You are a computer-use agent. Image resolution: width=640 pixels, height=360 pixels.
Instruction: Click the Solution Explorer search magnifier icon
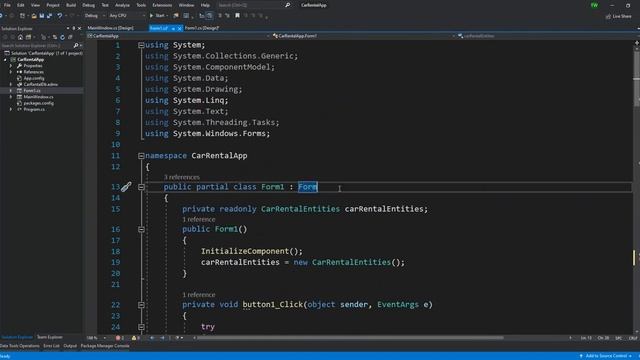76,45
